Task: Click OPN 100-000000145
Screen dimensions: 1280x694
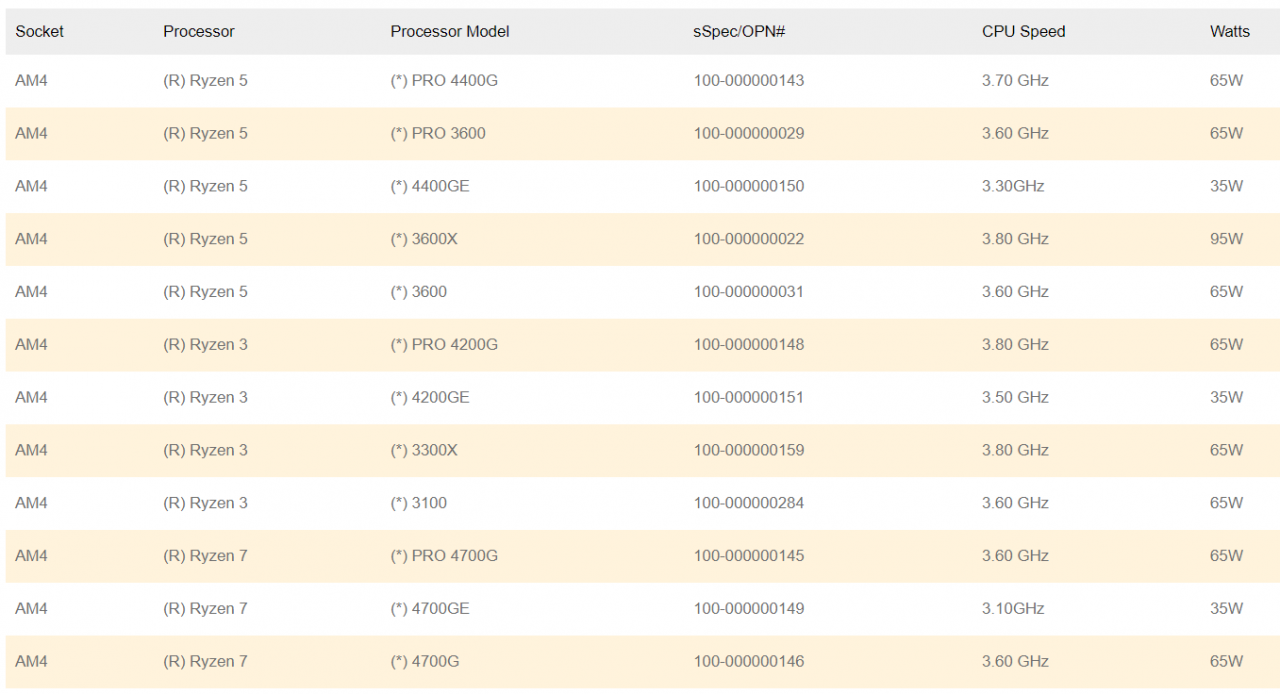Action: click(749, 556)
